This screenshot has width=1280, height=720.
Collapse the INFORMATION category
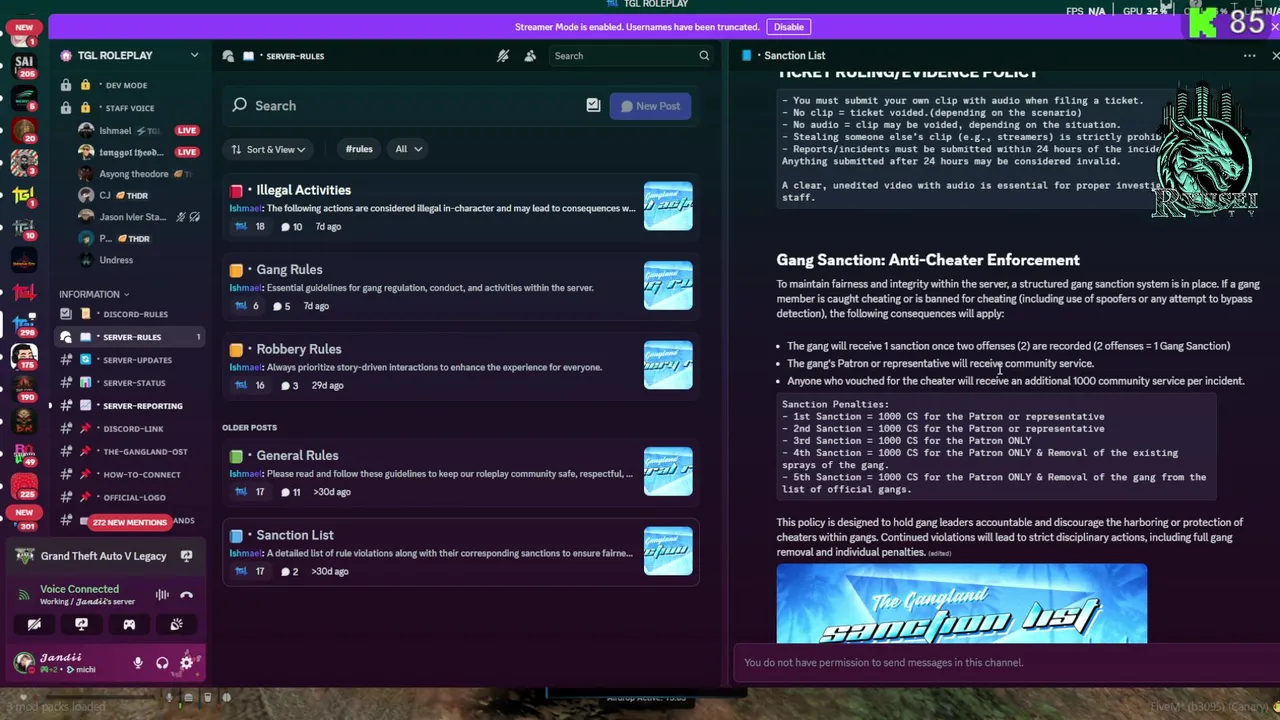point(94,294)
